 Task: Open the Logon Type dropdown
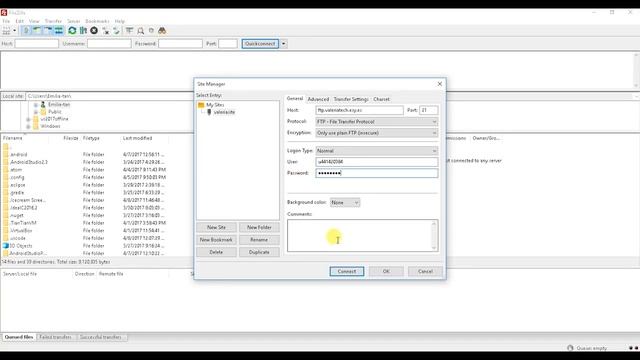point(376,151)
